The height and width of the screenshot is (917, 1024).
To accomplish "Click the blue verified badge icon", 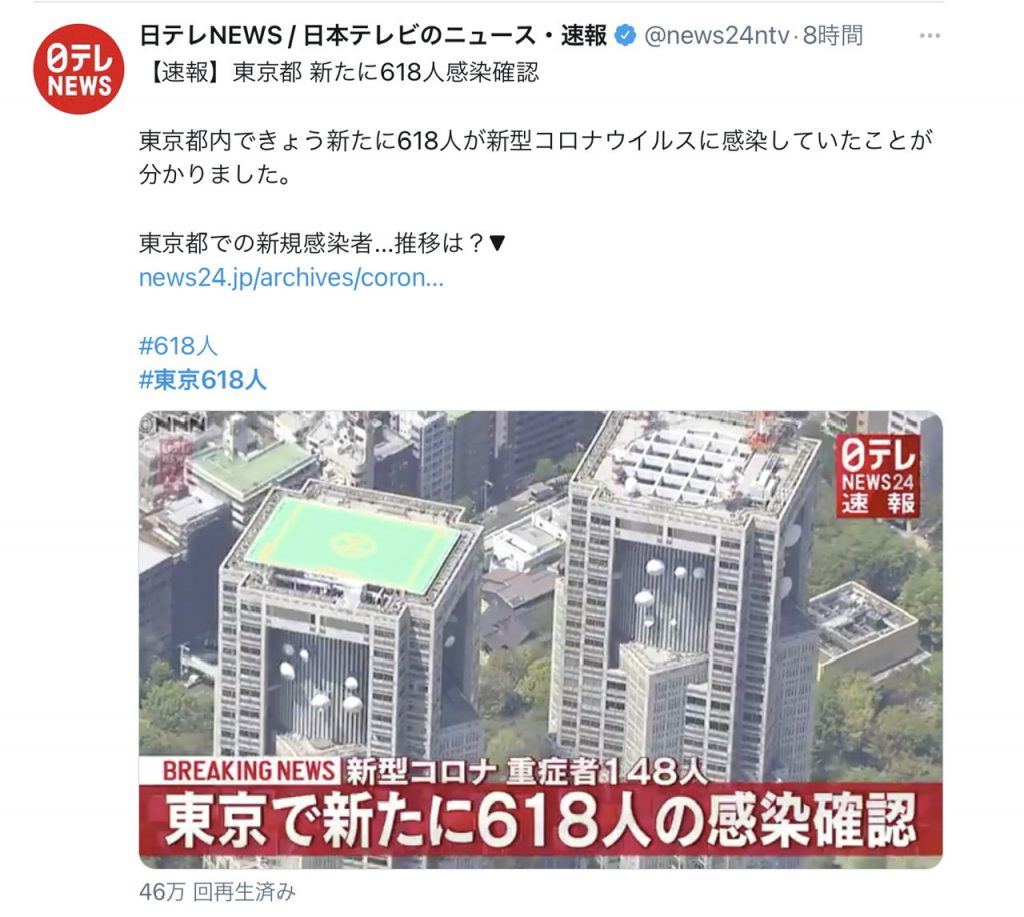I will 626,35.
